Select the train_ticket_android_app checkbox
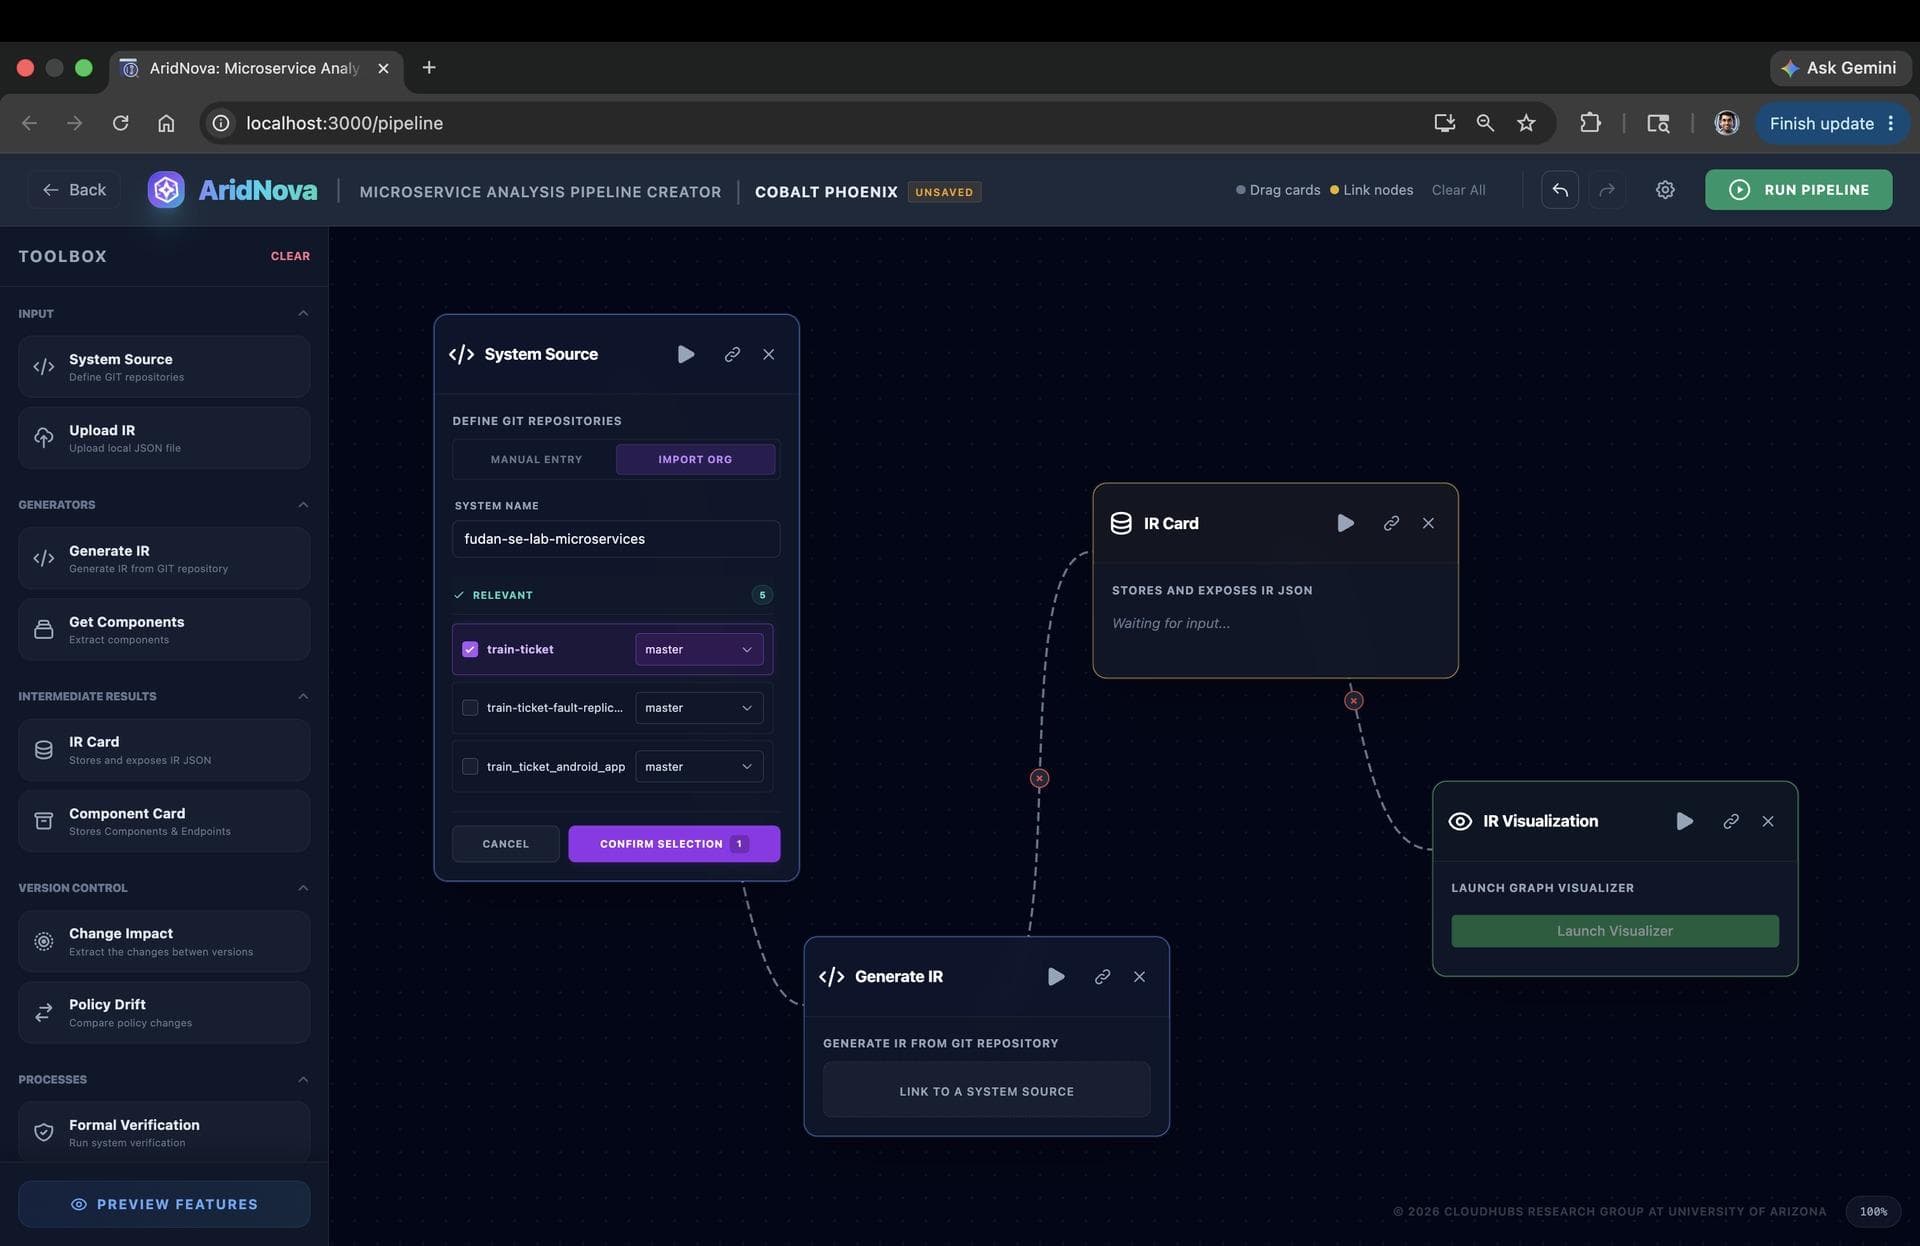1920x1246 pixels. pyautogui.click(x=470, y=767)
